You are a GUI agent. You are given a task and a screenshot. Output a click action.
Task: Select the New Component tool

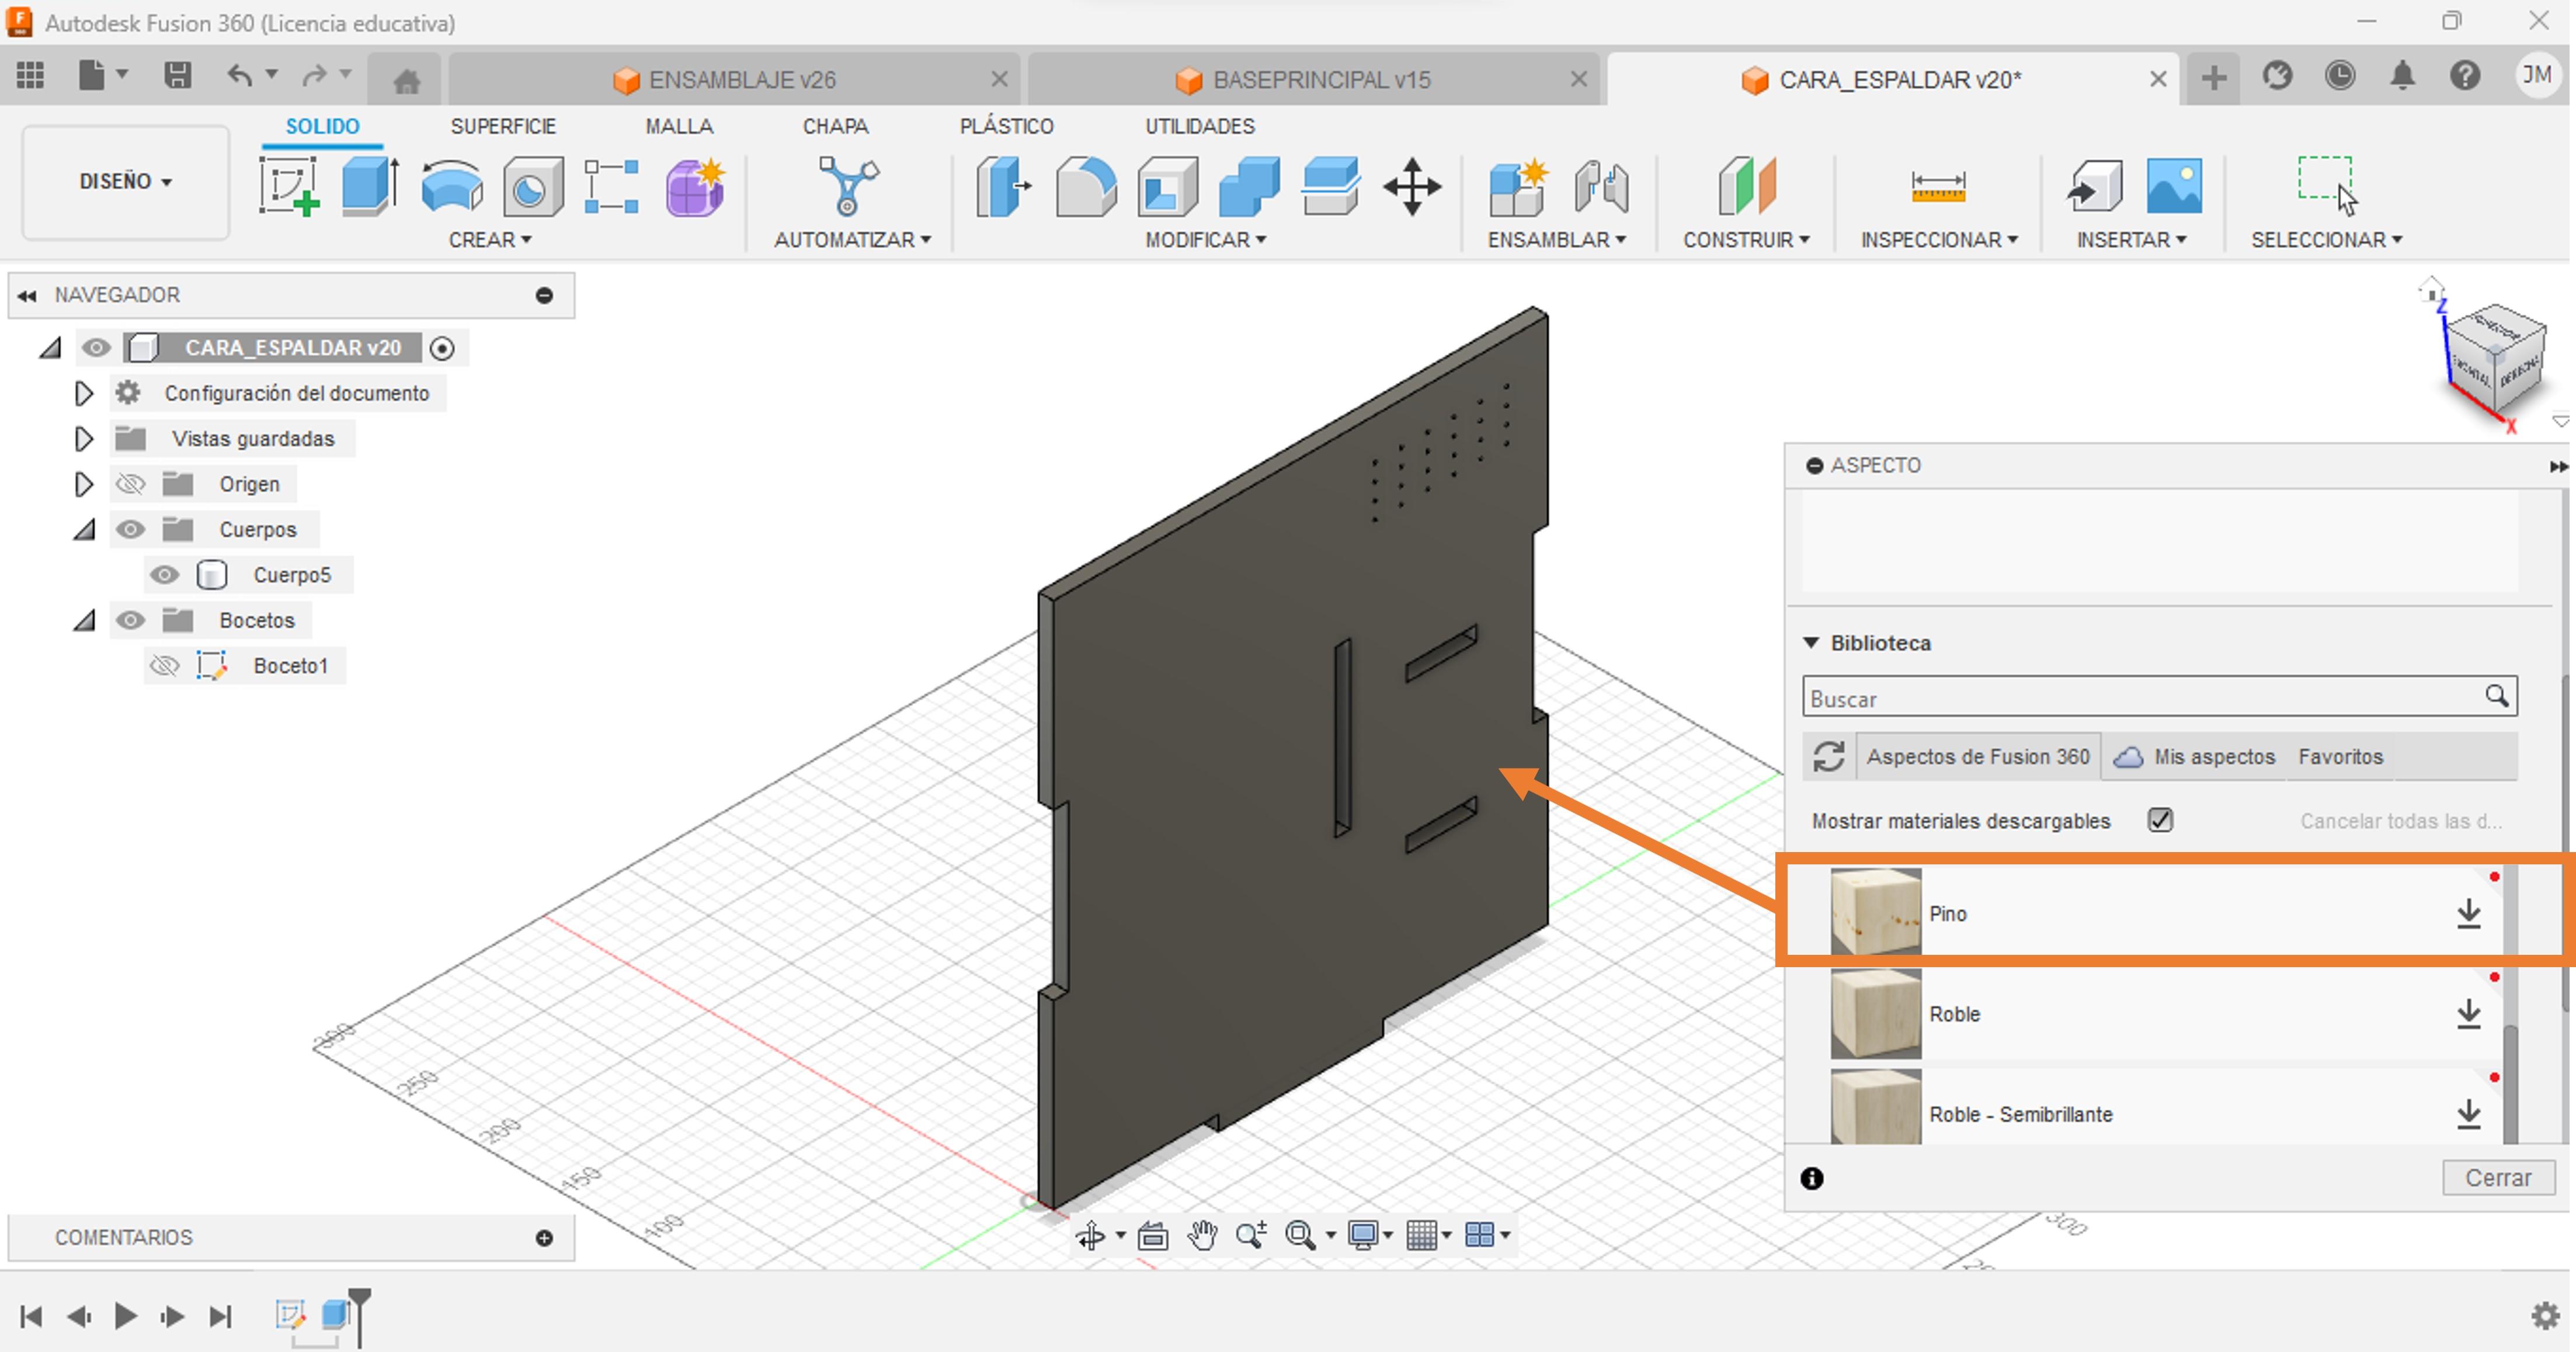[1518, 186]
